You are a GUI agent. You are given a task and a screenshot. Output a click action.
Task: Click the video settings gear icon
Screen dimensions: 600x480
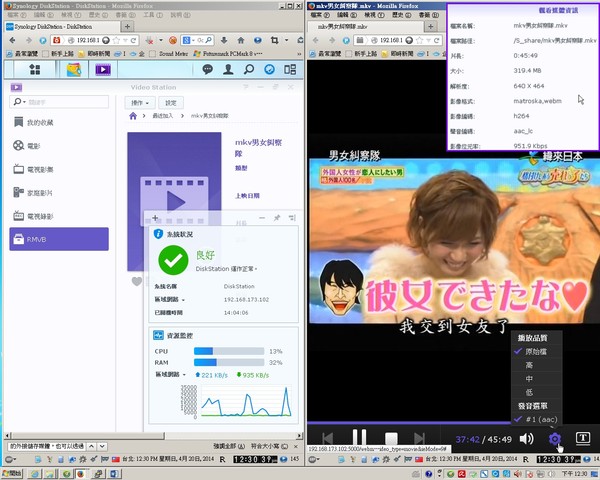pos(555,438)
